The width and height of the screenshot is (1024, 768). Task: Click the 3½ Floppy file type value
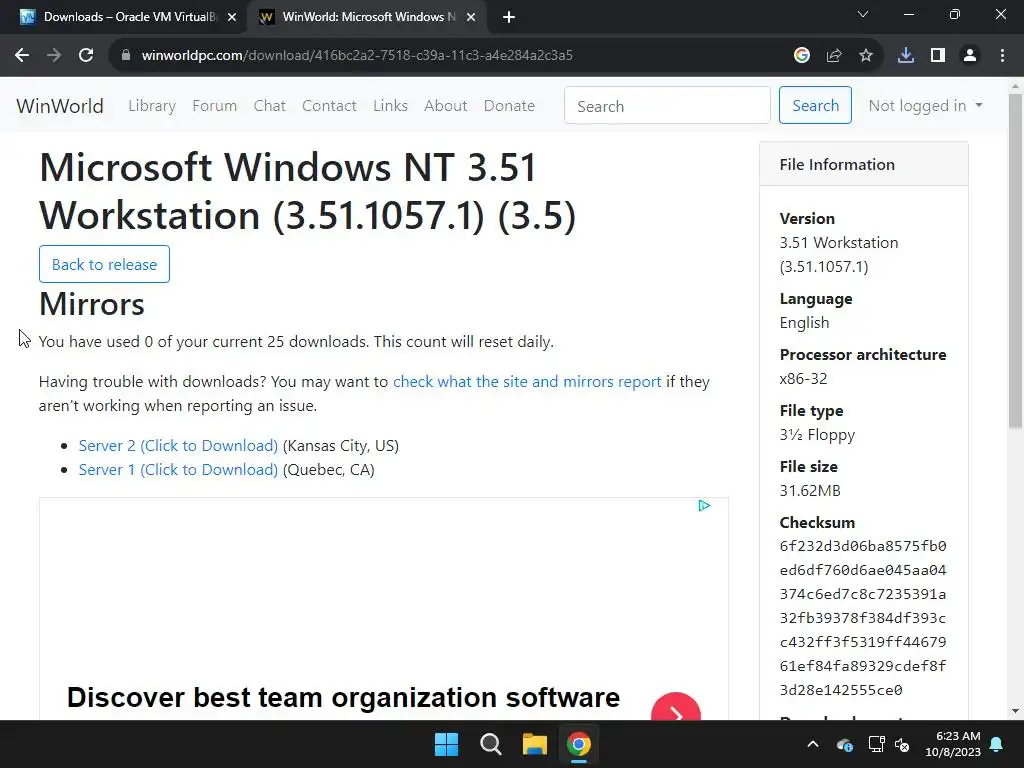click(817, 435)
